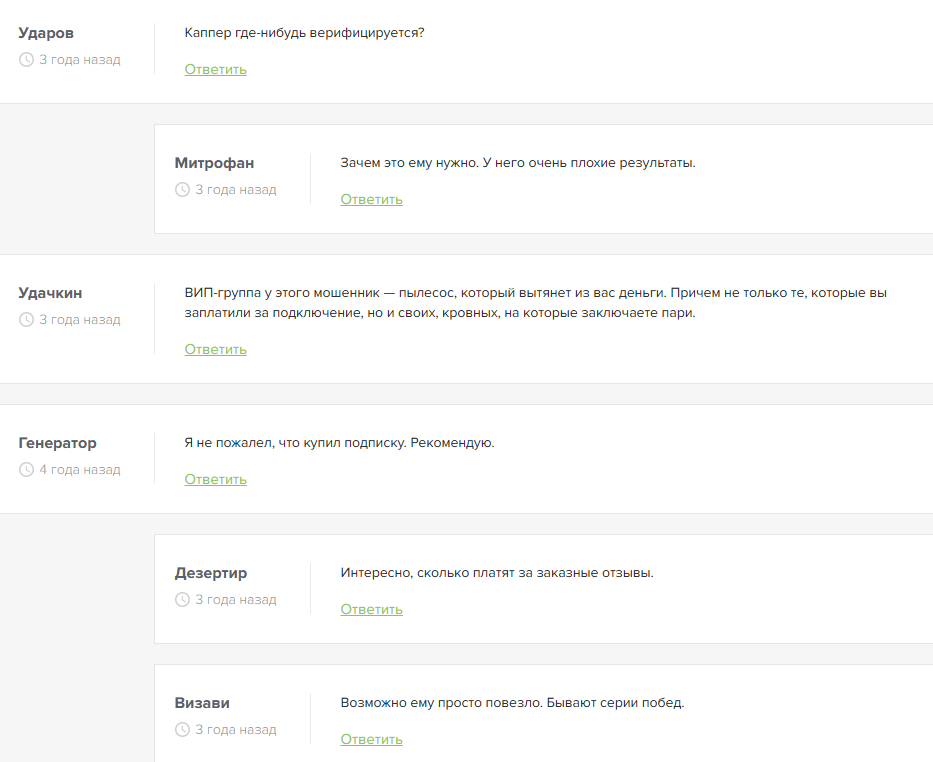Click Ответить under Митрофан's comment
Viewport: 933px width, 762px height.
[371, 200]
